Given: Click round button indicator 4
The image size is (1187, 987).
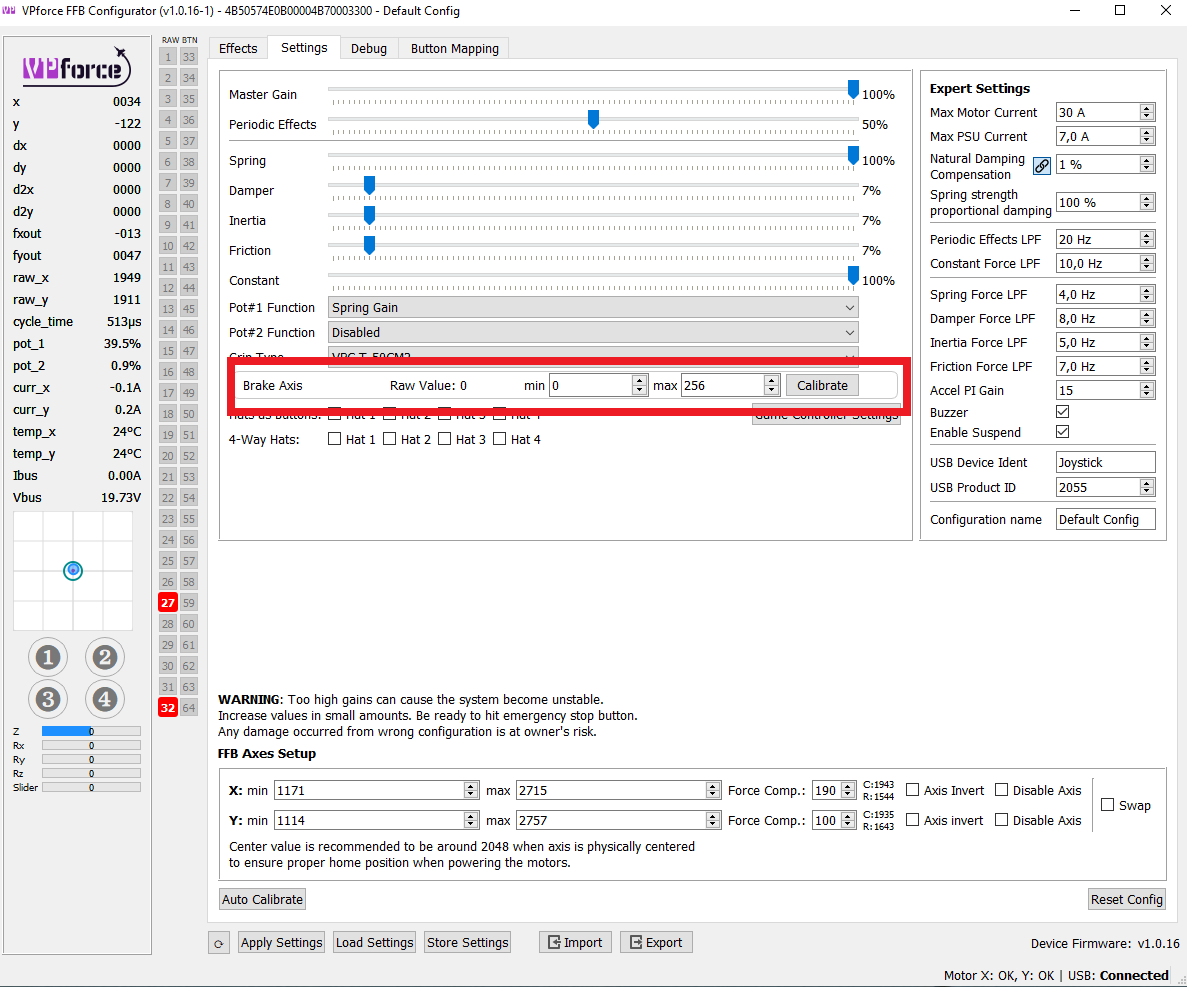Looking at the screenshot, I should 104,699.
